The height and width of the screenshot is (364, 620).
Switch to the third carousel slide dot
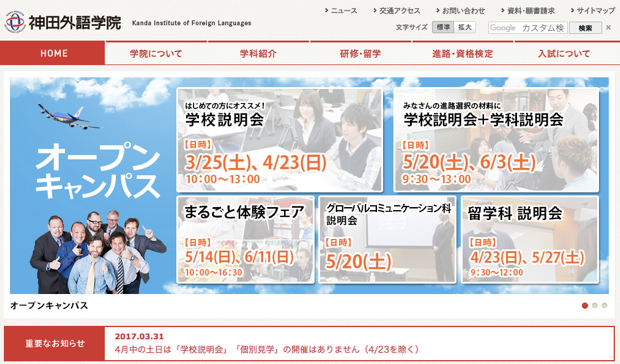tap(604, 306)
